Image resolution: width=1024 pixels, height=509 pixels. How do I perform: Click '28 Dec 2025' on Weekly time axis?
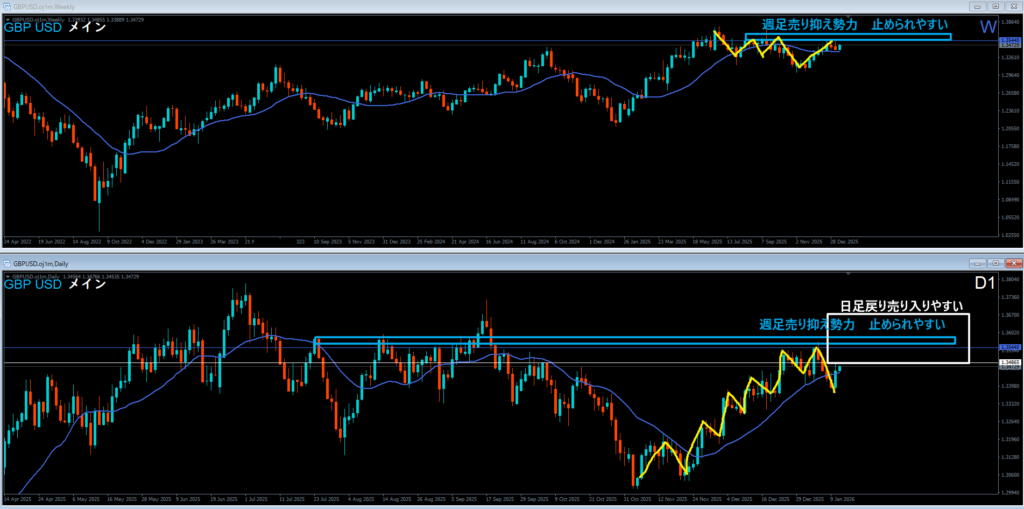(x=843, y=241)
